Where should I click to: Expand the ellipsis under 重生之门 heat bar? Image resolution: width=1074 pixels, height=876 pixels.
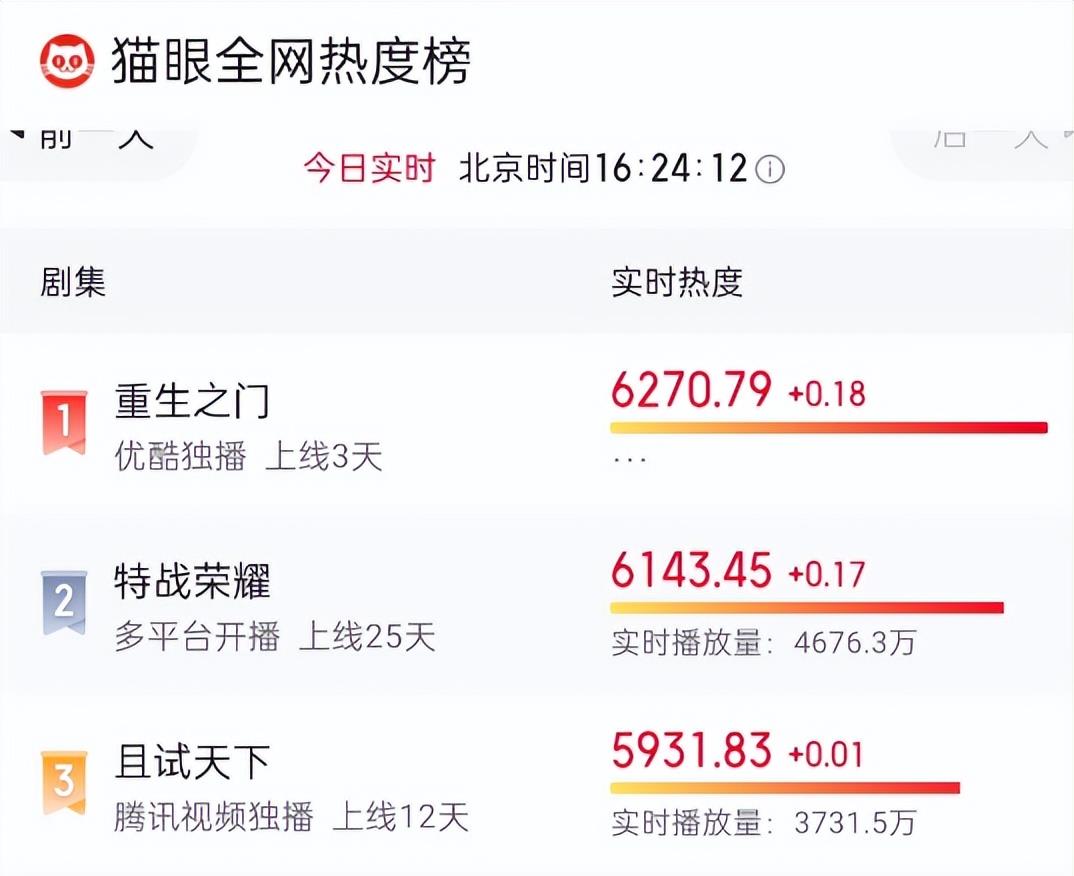coord(629,460)
